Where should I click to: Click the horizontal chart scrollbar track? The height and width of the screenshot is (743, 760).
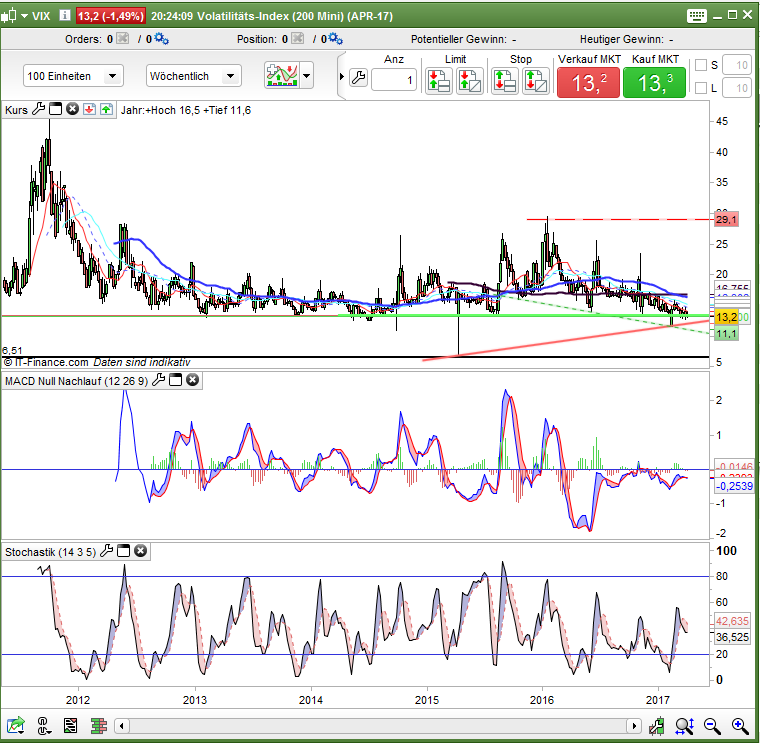pos(380,726)
